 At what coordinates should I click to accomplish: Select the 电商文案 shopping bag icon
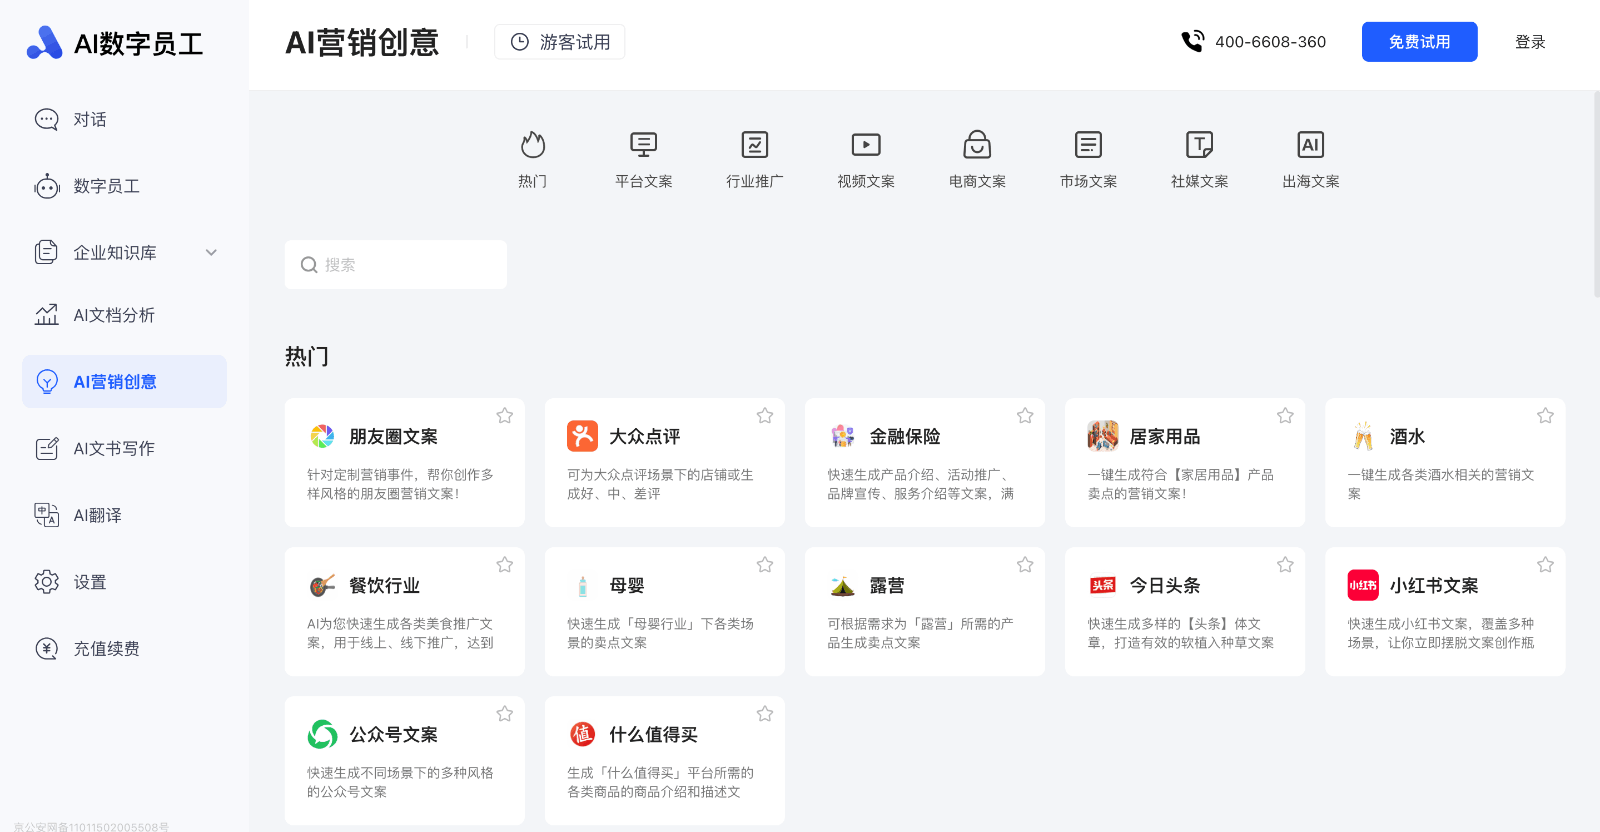click(977, 145)
